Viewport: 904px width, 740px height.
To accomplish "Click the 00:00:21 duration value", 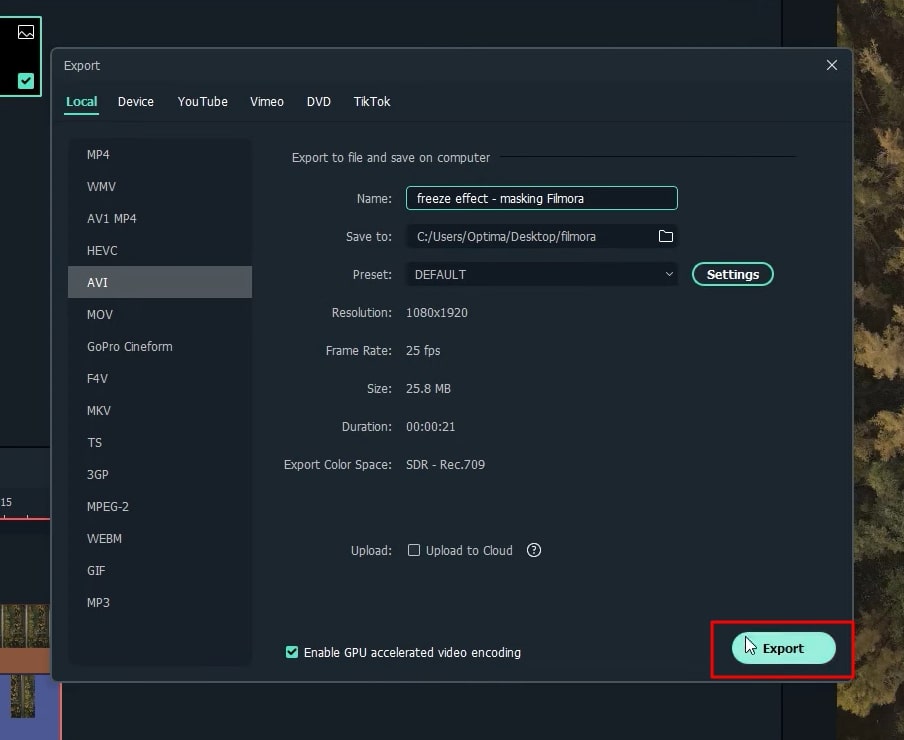I will 430,426.
